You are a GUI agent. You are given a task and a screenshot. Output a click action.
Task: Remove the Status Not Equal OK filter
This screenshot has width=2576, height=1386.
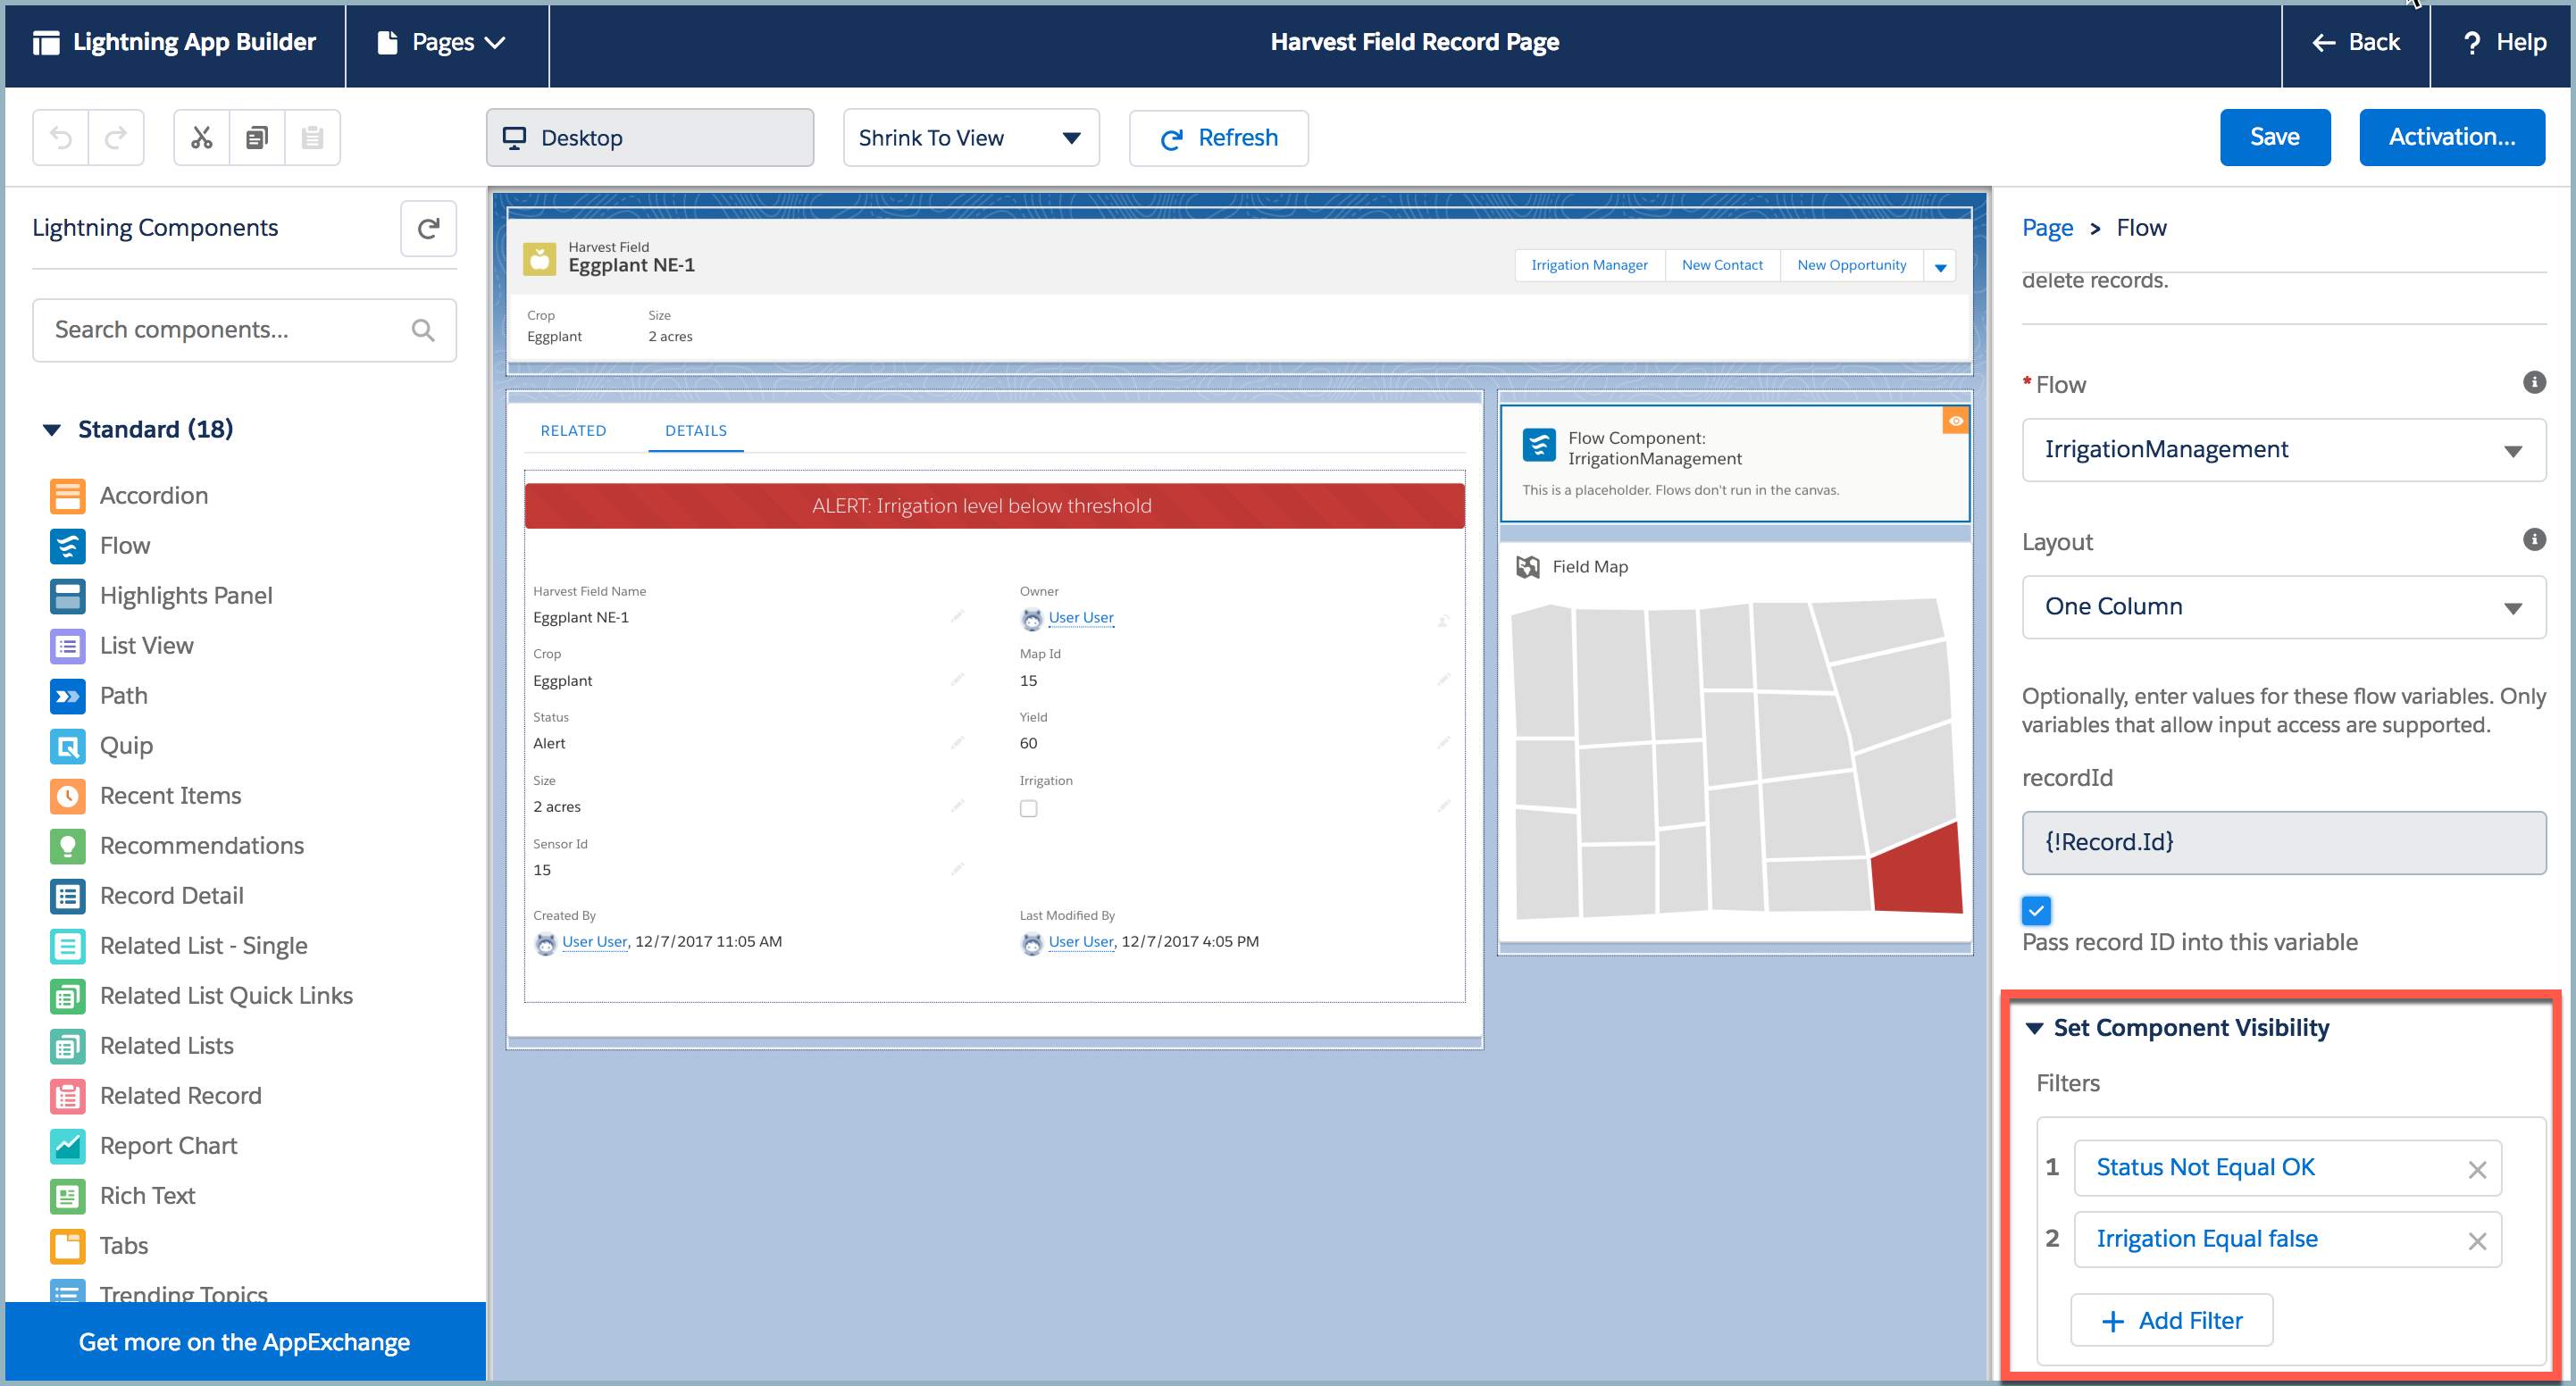coord(2476,1170)
